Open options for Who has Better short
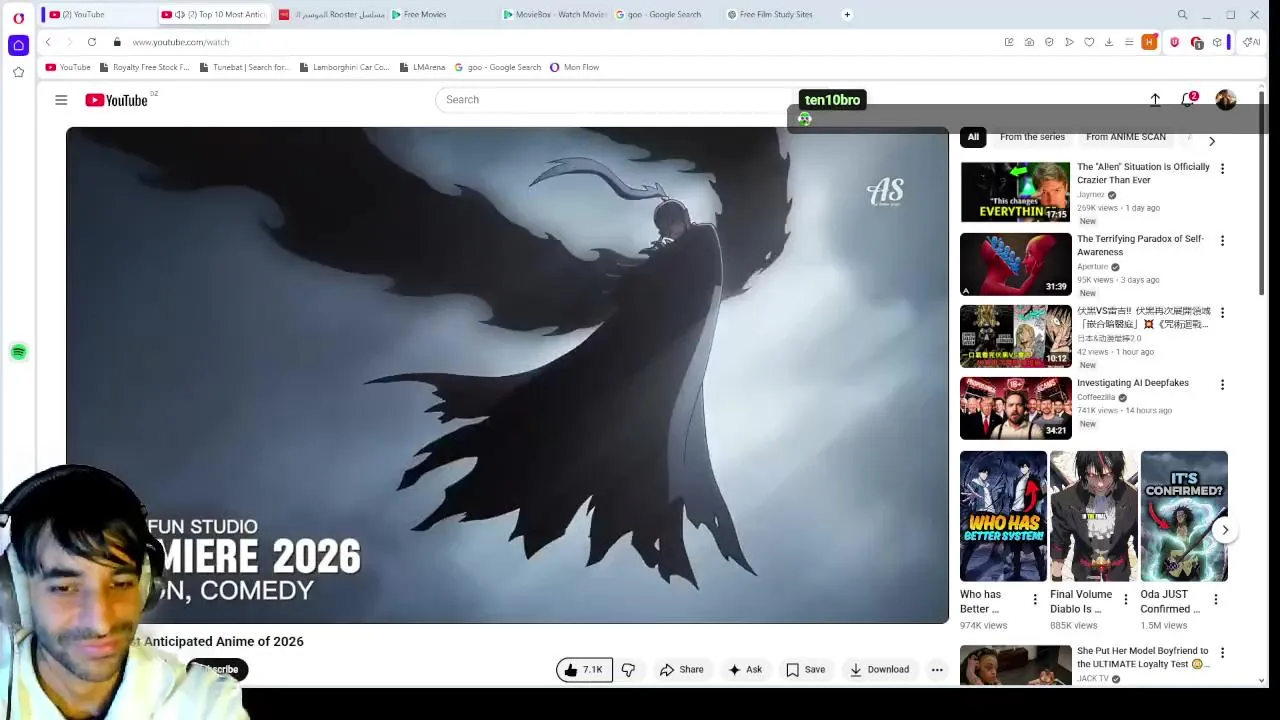 click(1035, 599)
